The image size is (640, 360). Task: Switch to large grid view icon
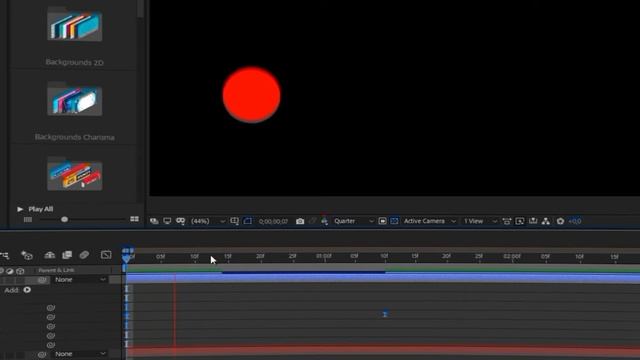134,219
